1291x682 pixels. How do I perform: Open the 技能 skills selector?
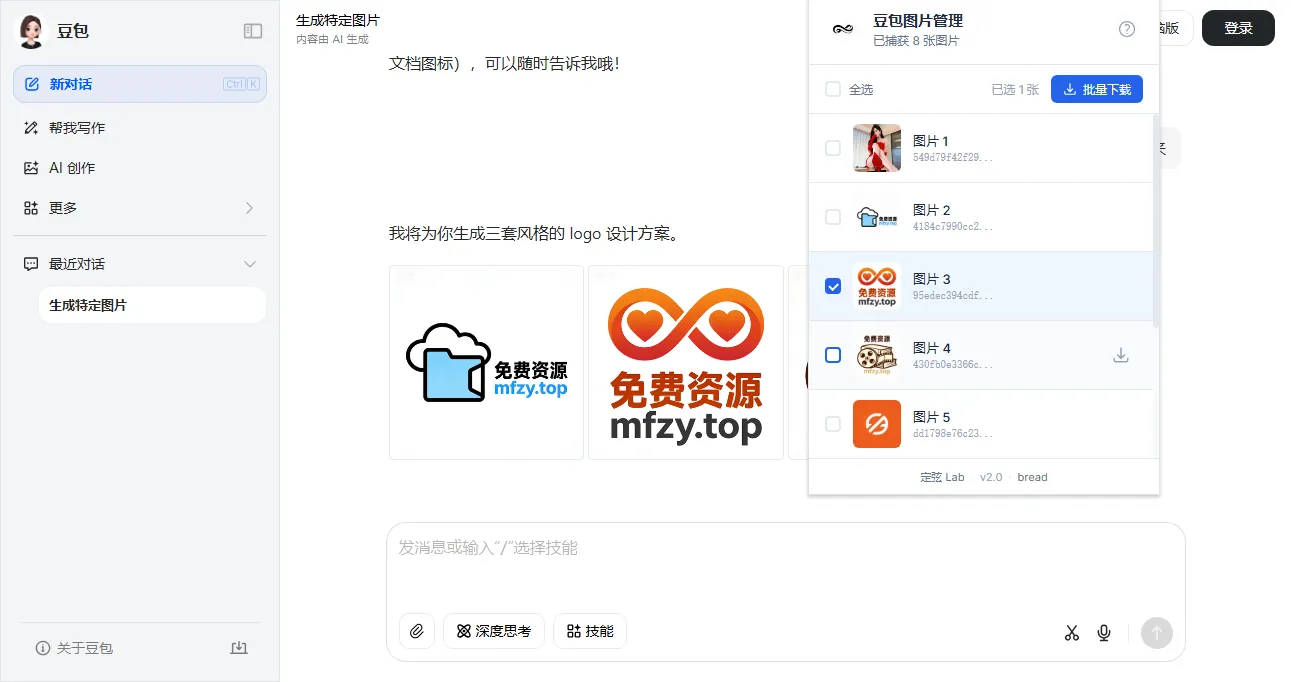590,631
